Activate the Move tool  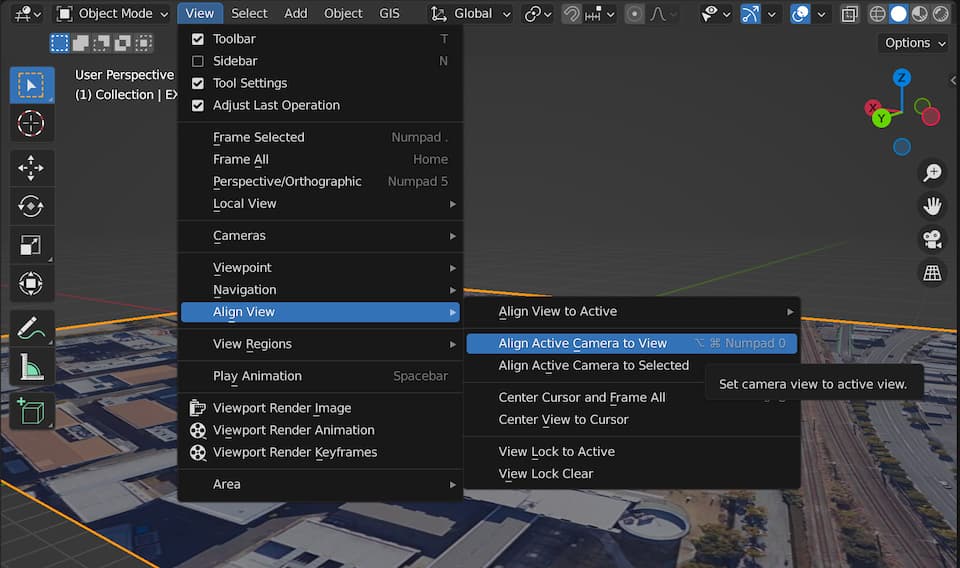click(x=31, y=168)
